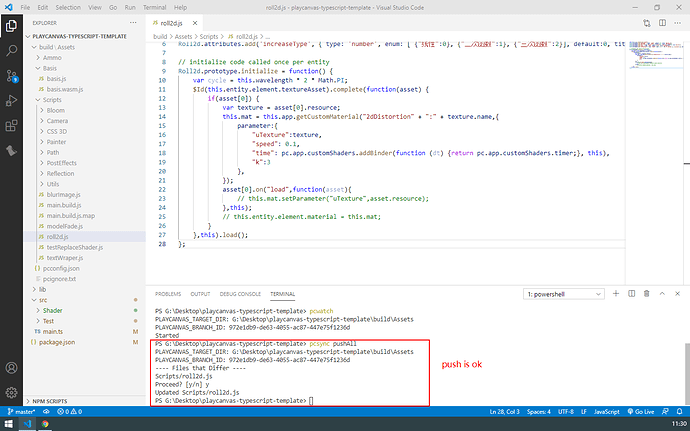The width and height of the screenshot is (690, 431).
Task: Open the notifications bell in status bar
Action: tap(679, 412)
